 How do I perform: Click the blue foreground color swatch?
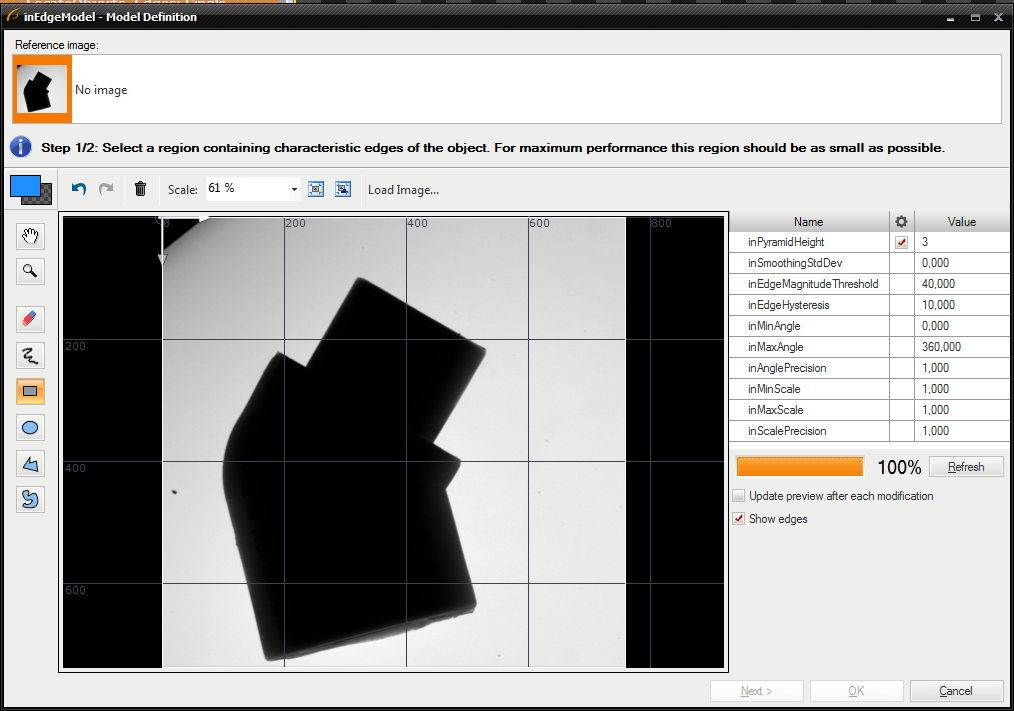pos(24,186)
